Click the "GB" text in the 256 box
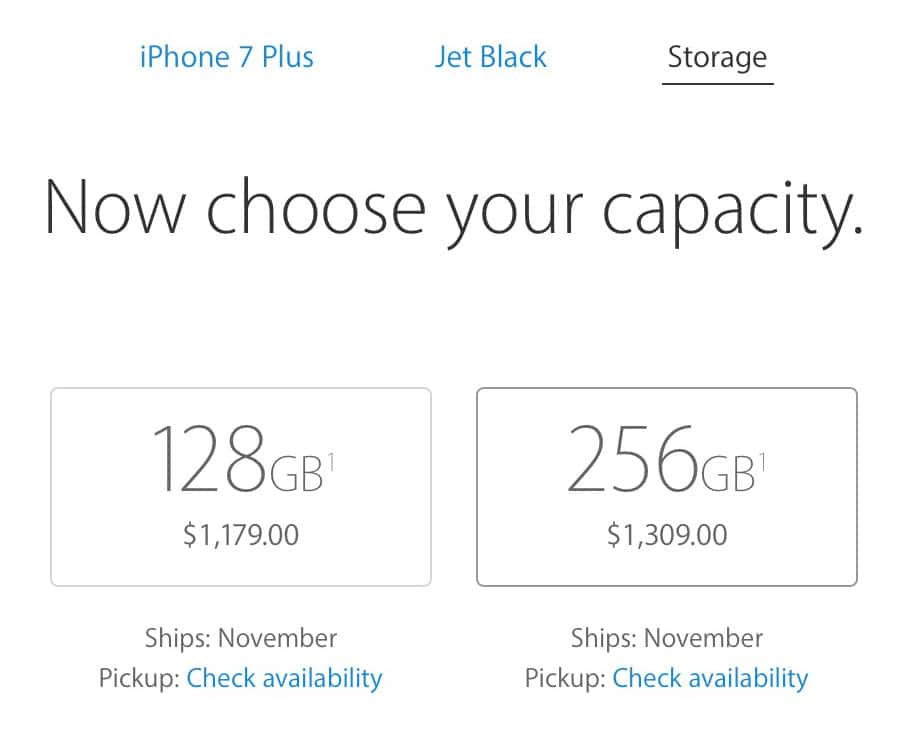Viewport: 914px width, 731px height. pyautogui.click(x=727, y=474)
